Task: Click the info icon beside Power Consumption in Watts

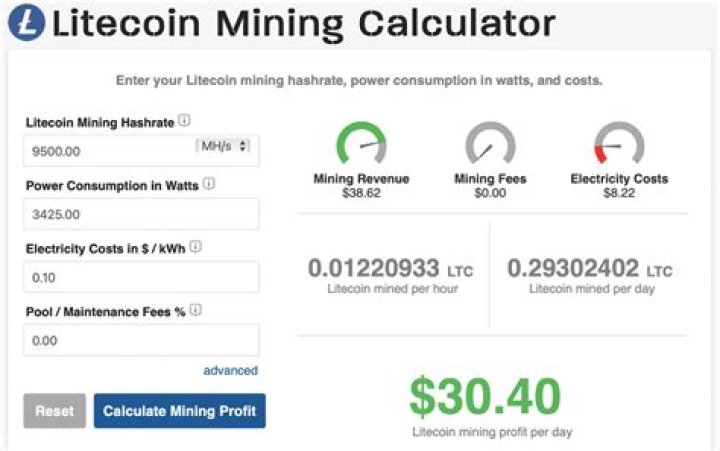Action: pyautogui.click(x=206, y=184)
